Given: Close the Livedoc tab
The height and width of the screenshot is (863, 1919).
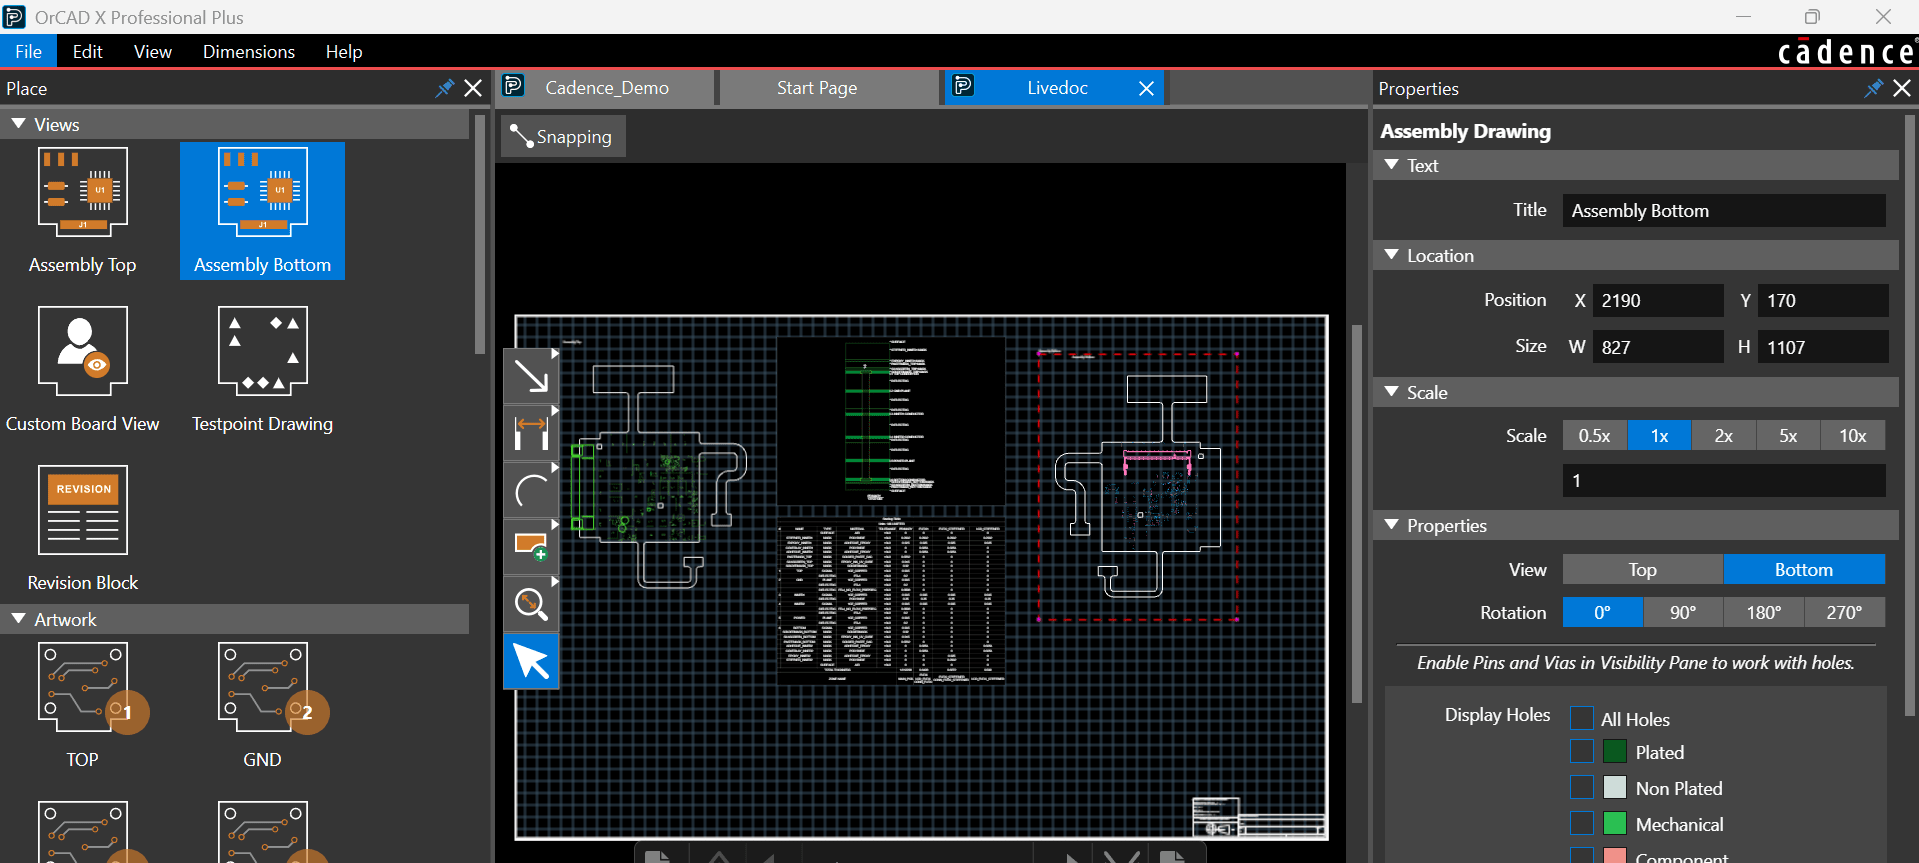Looking at the screenshot, I should [1147, 88].
